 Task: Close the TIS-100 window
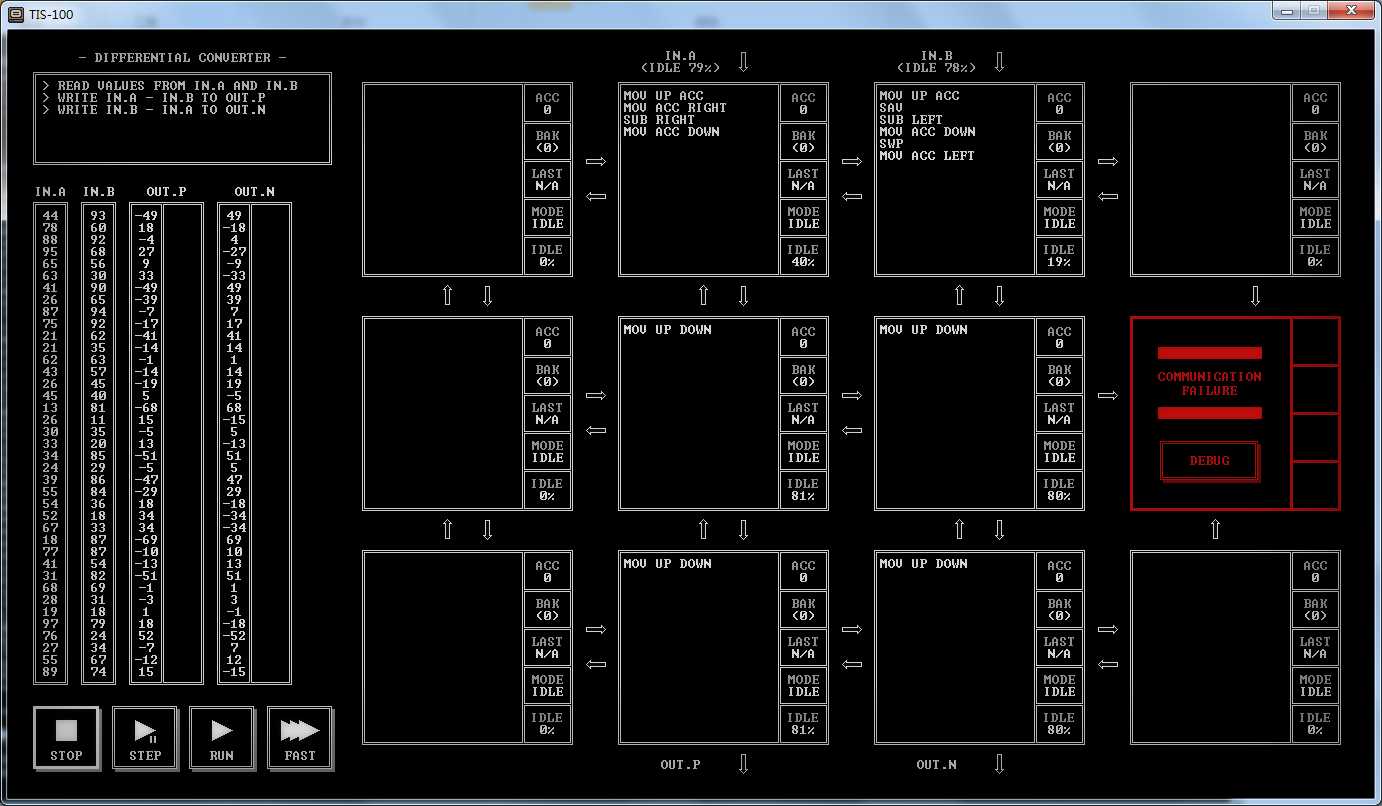click(x=1350, y=10)
